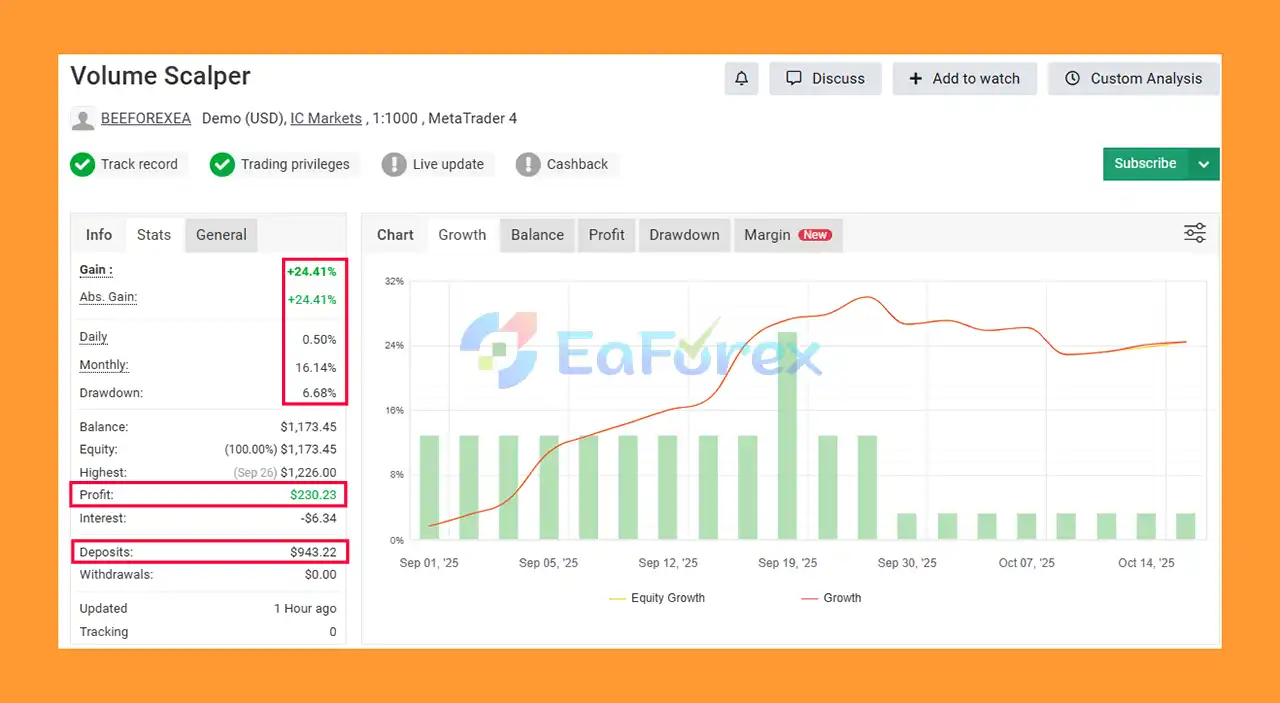Switch to the Balance chart tab
The image size is (1280, 703).
tap(537, 235)
